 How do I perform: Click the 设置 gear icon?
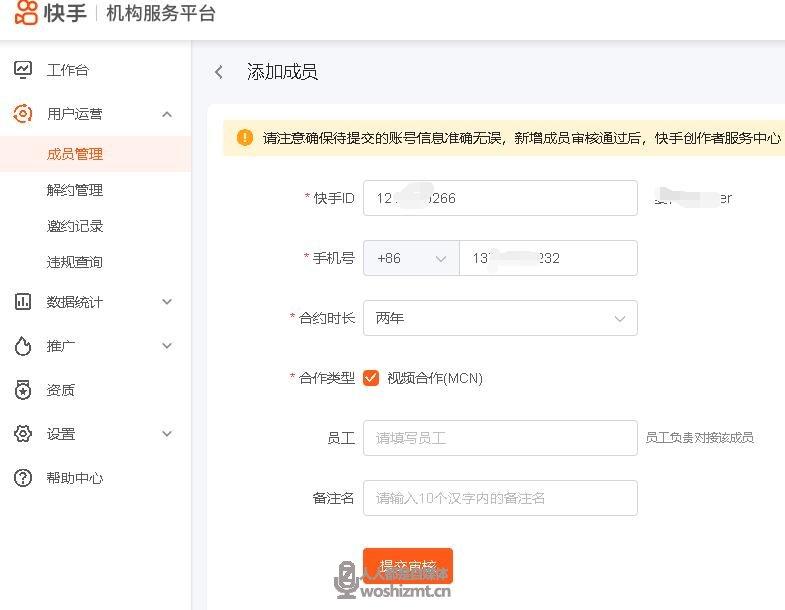[23, 434]
